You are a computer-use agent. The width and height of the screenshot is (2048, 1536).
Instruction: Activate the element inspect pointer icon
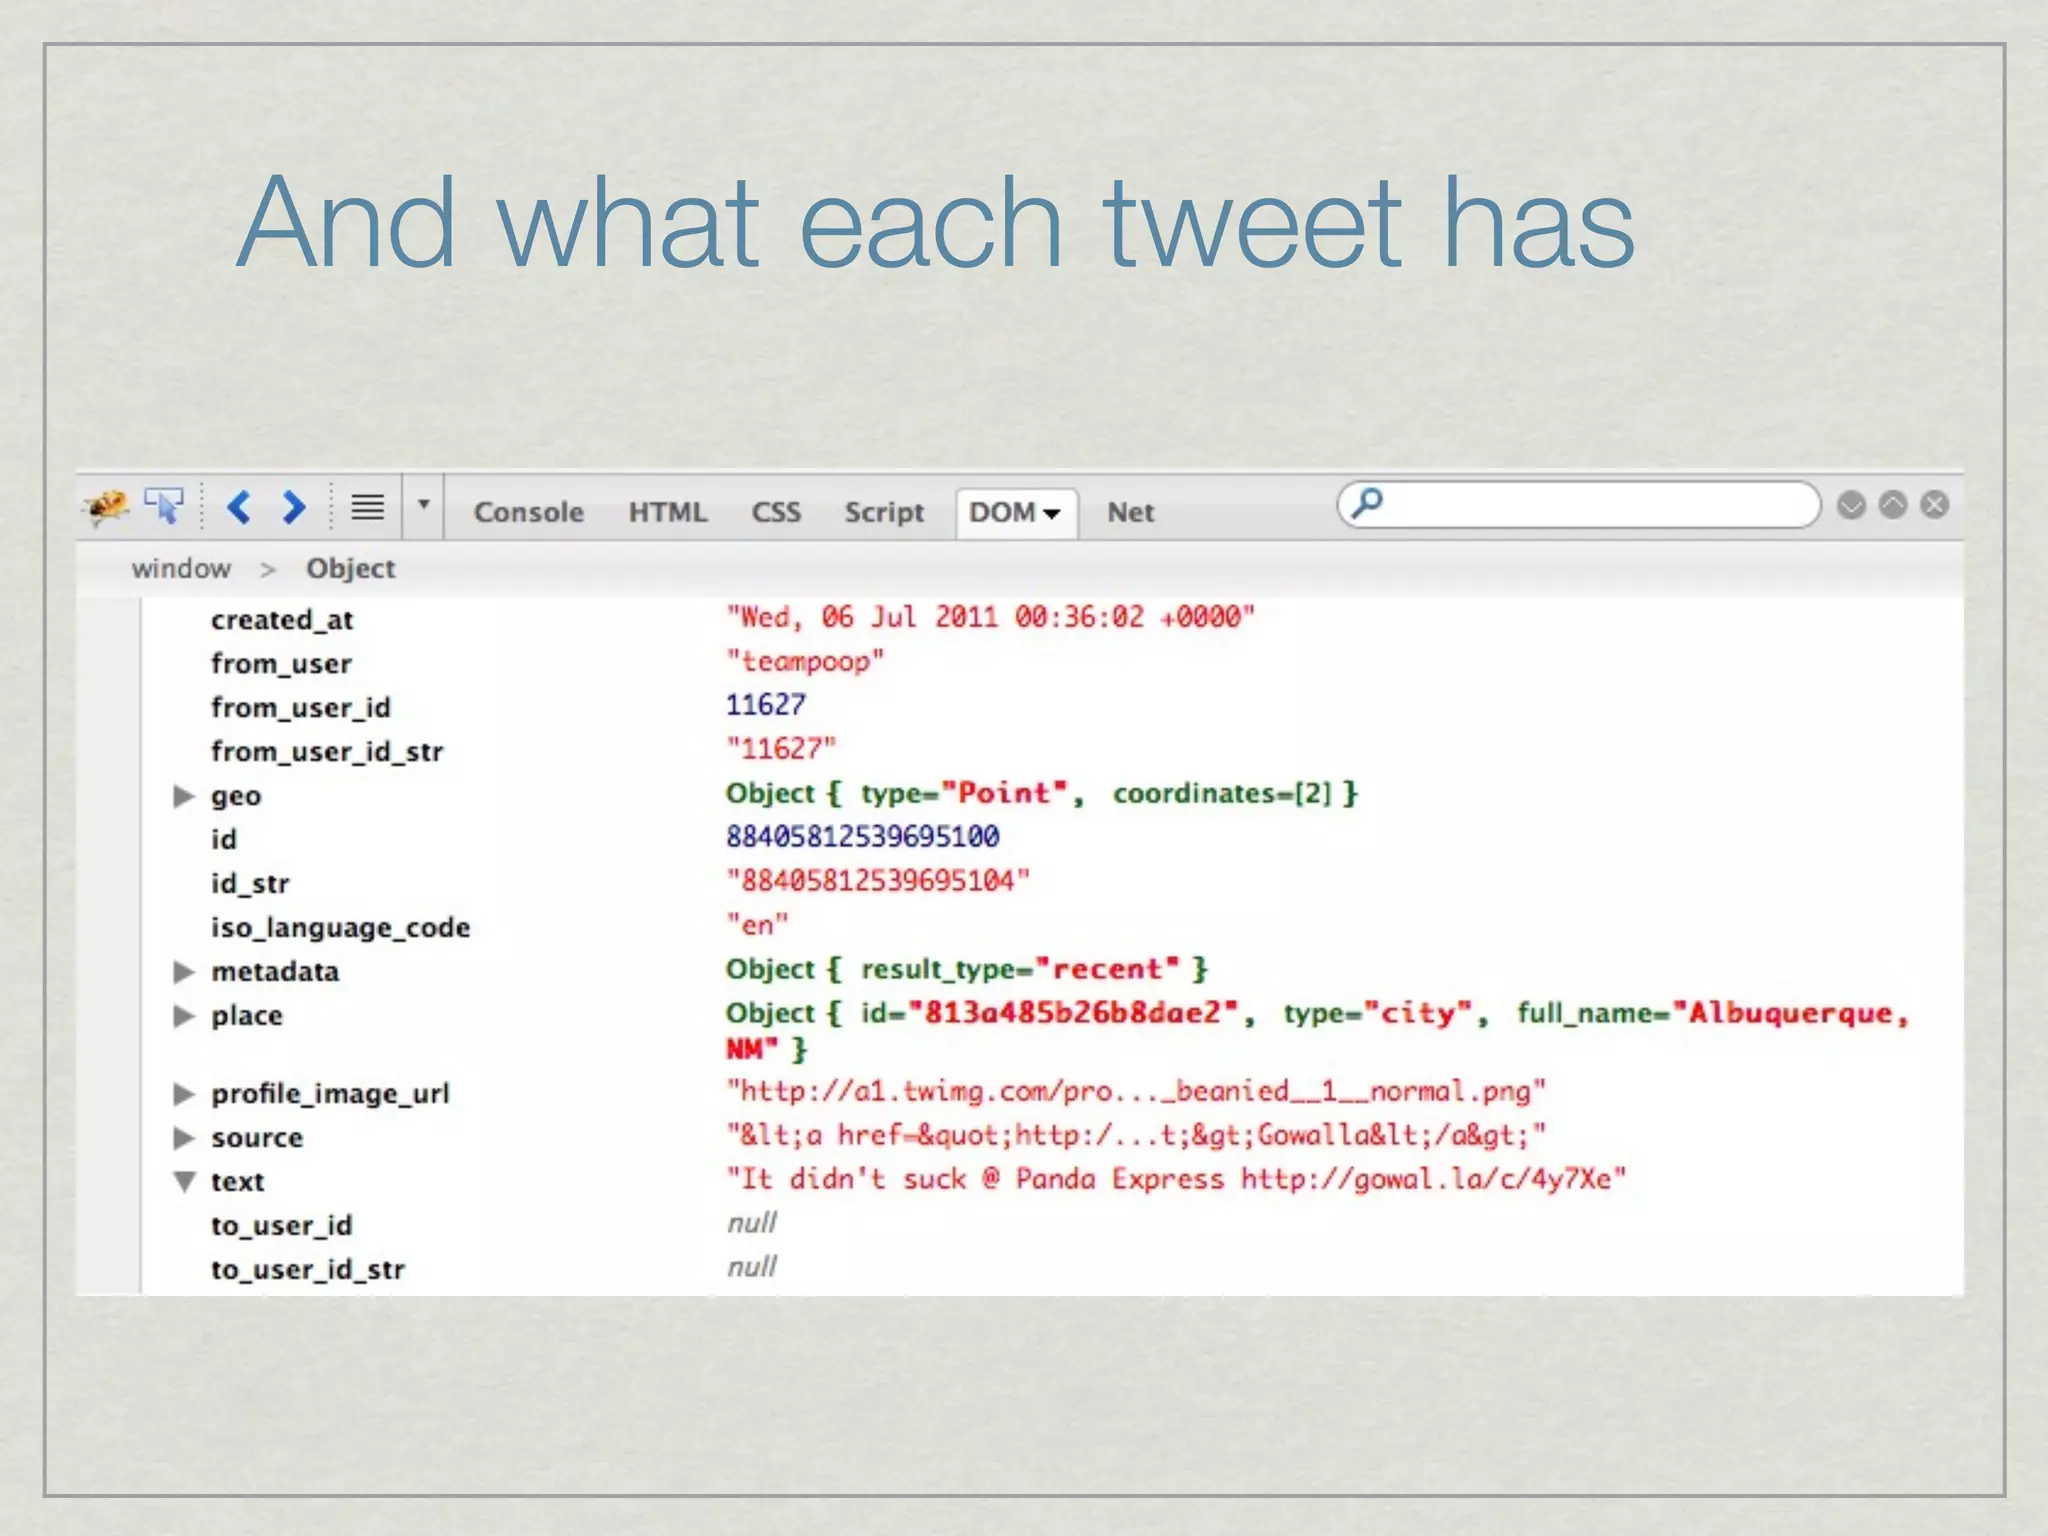click(164, 507)
